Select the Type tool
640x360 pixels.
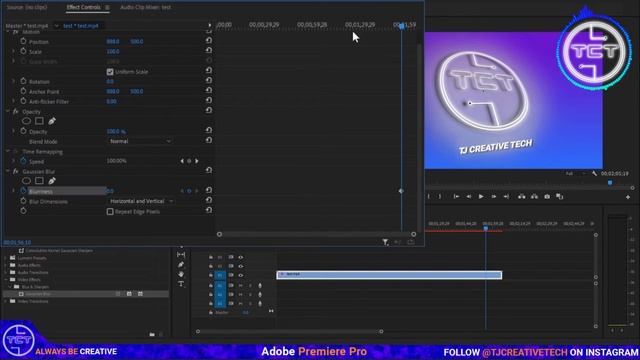pos(181,284)
